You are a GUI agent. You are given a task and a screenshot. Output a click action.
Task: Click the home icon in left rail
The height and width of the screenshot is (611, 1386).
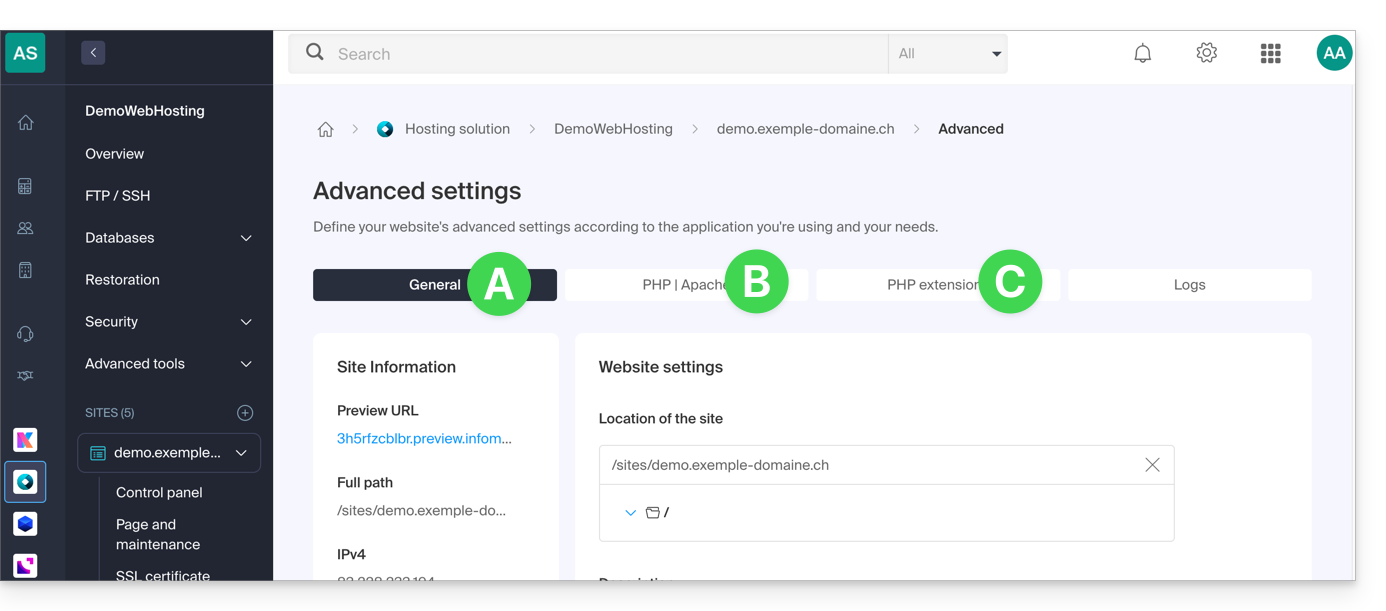pos(25,123)
